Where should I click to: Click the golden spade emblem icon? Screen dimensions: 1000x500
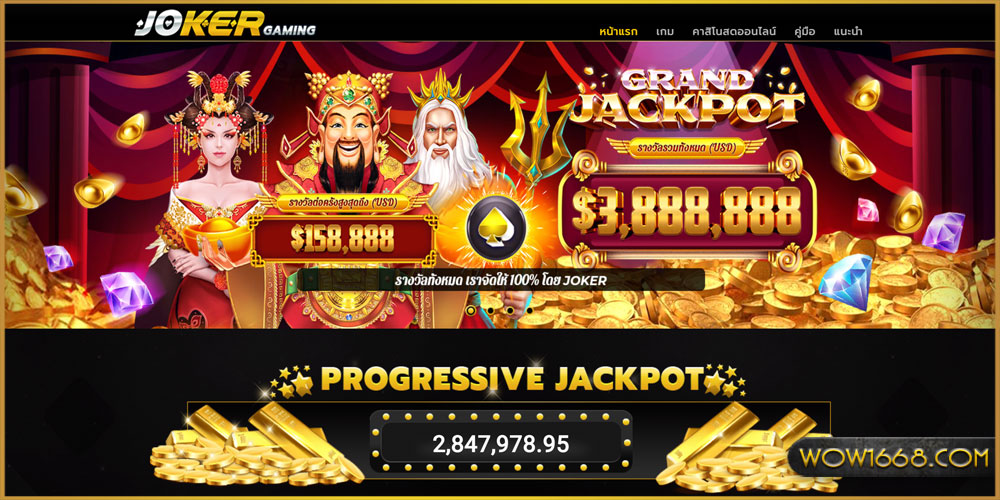coord(496,228)
